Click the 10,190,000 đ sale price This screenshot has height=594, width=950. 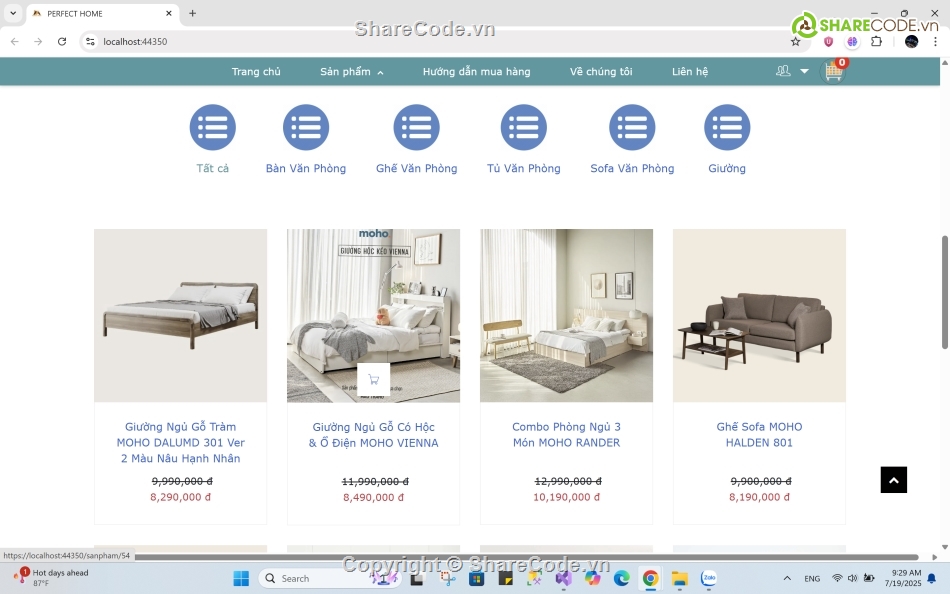click(566, 497)
